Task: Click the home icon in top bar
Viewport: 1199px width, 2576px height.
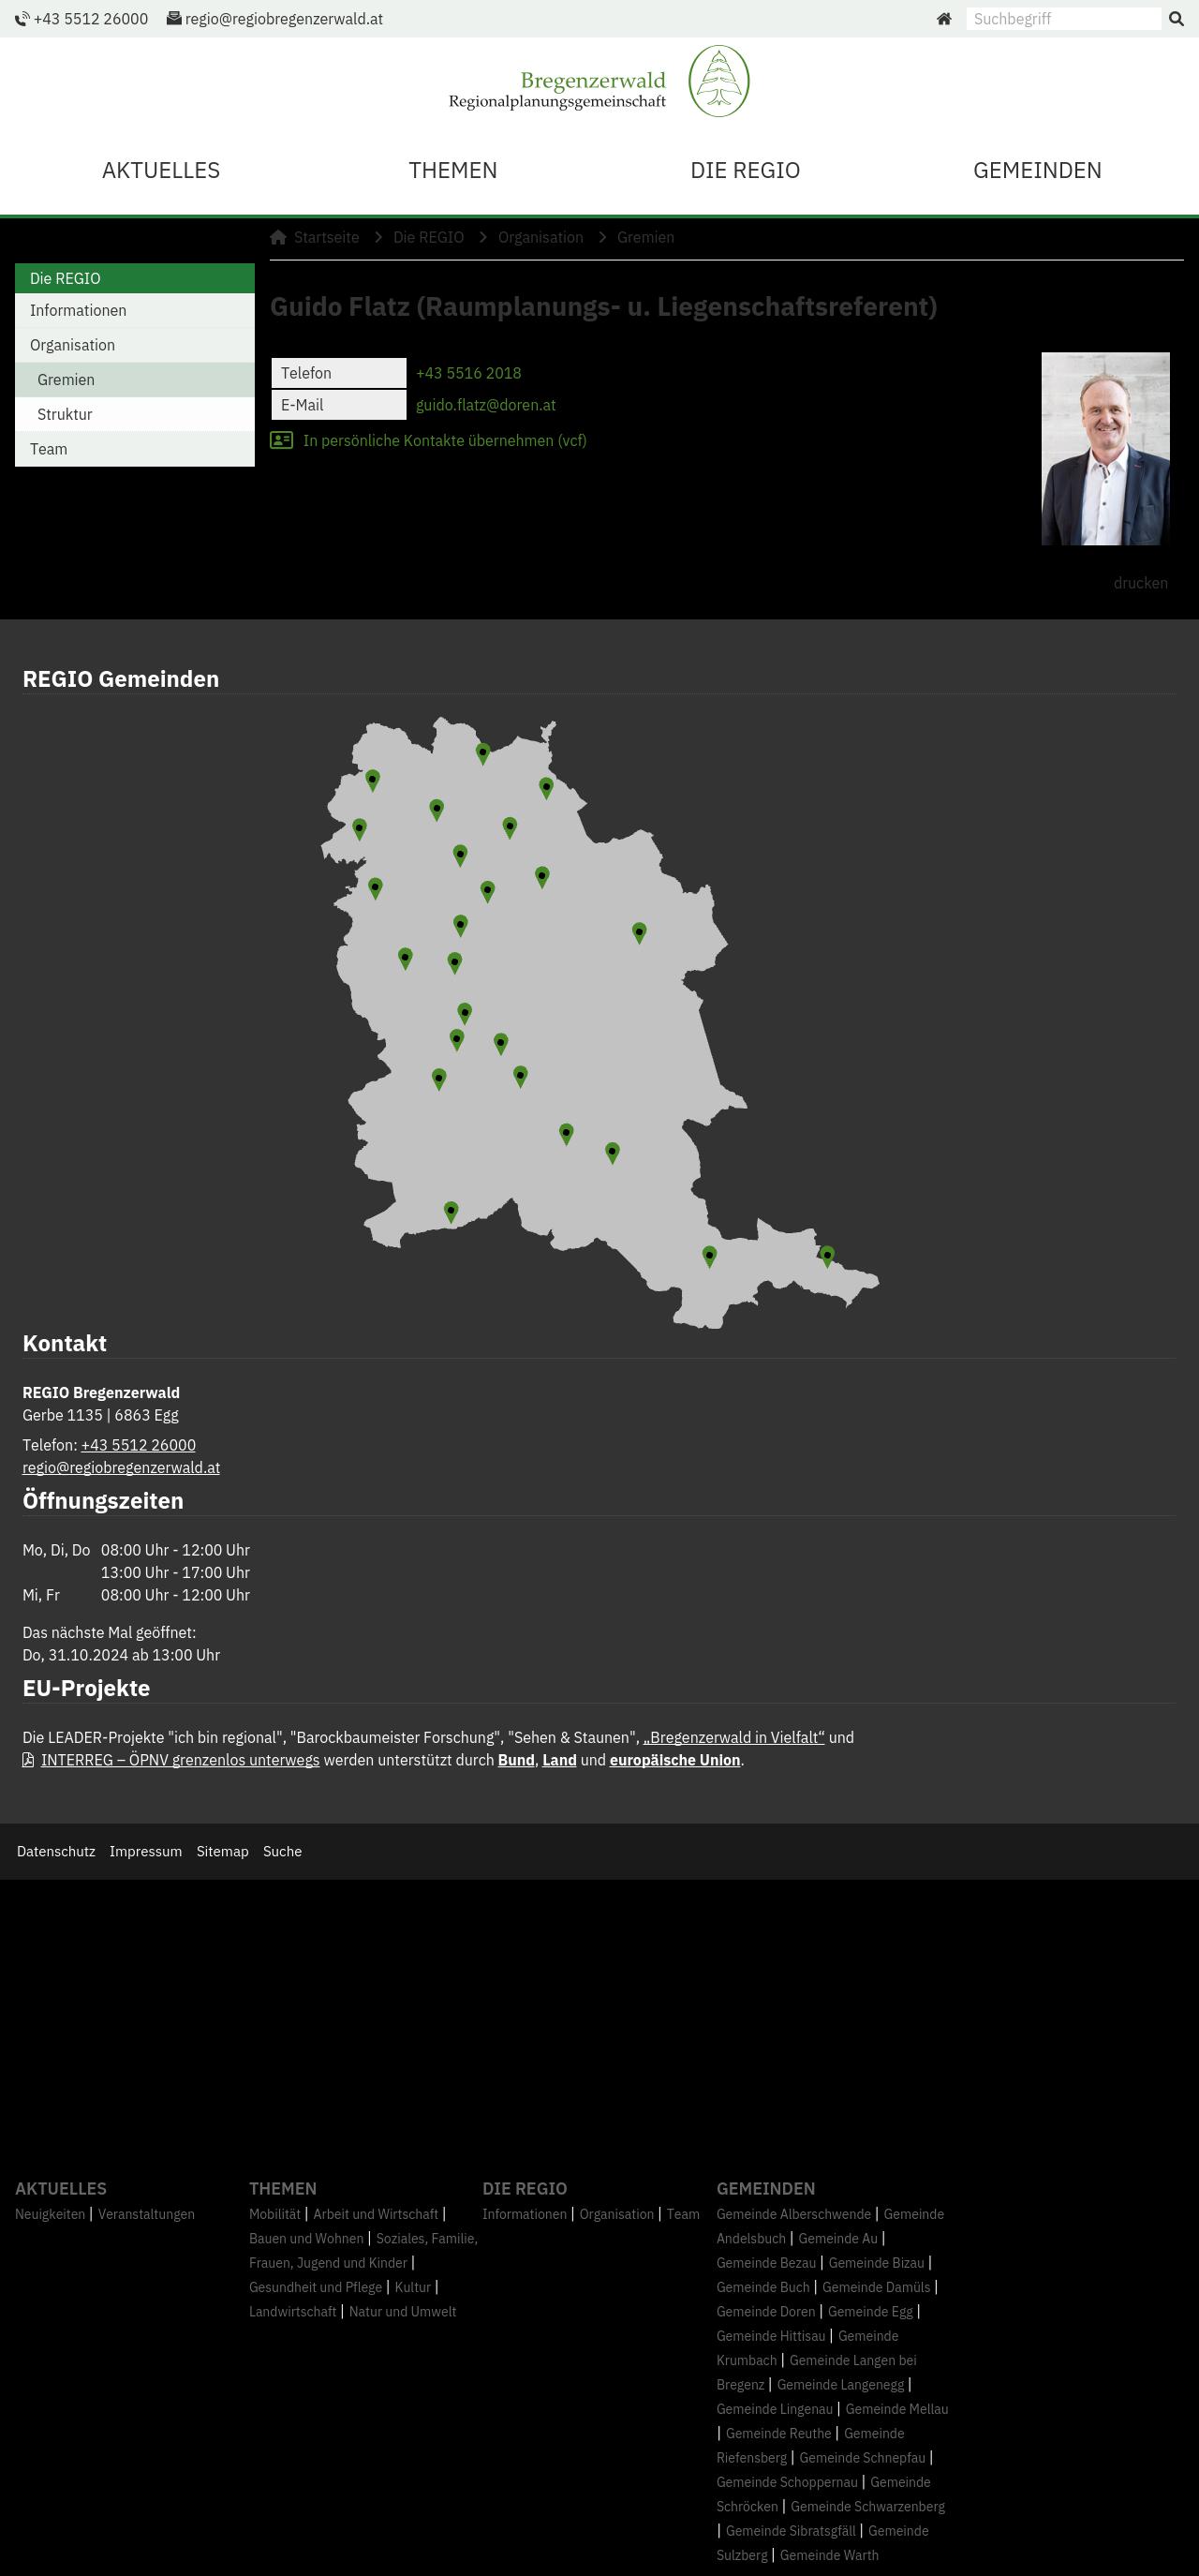Action: click(943, 19)
